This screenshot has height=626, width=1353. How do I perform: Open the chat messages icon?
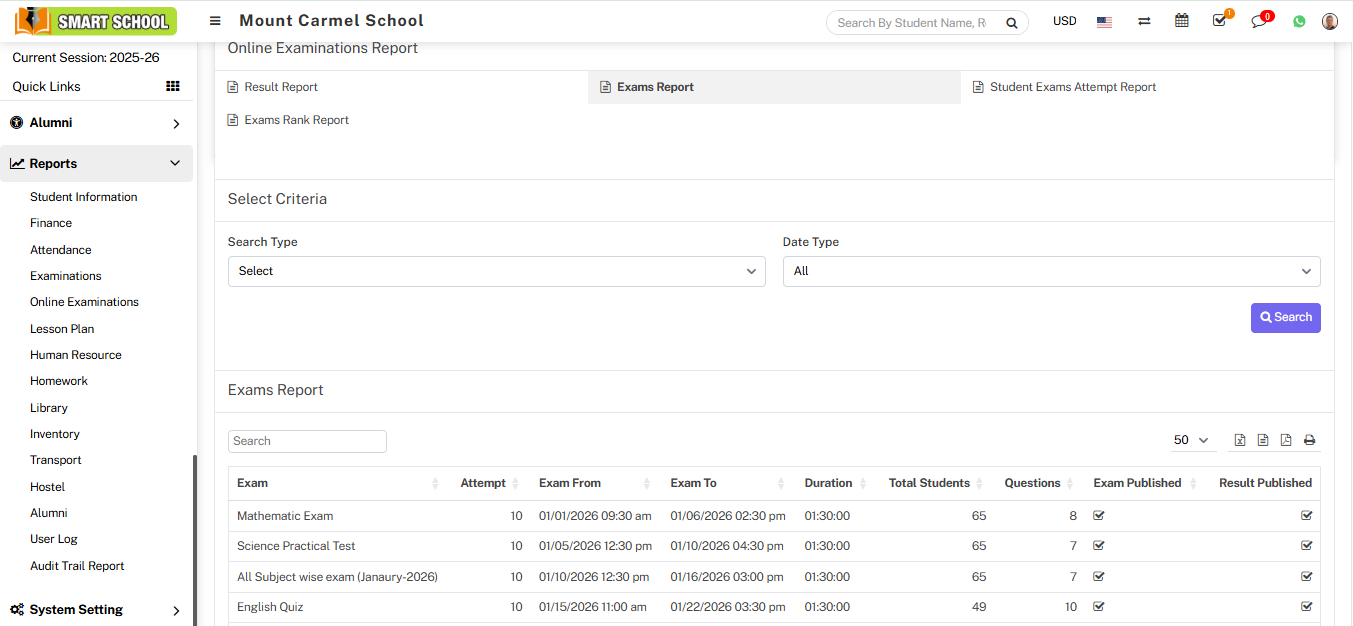click(x=1259, y=21)
